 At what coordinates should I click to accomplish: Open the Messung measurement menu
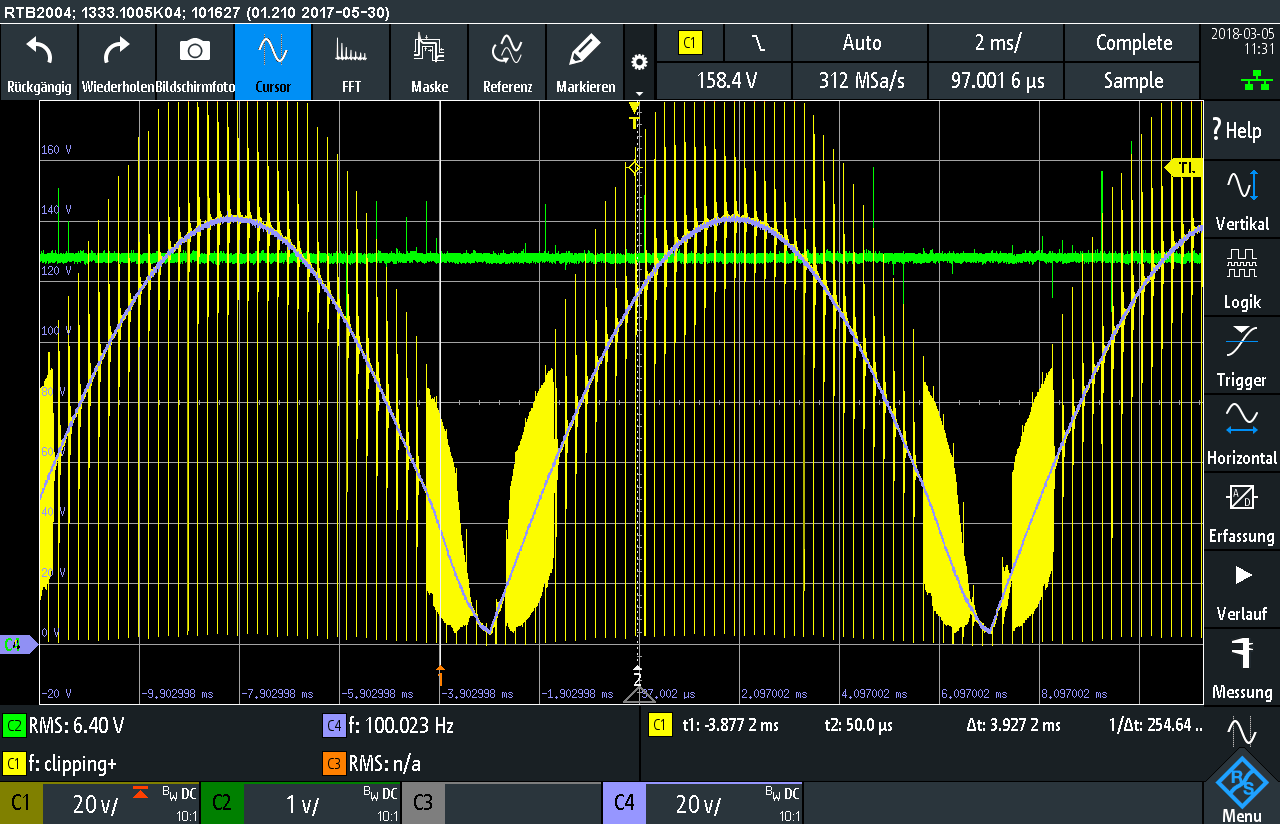click(x=1241, y=668)
